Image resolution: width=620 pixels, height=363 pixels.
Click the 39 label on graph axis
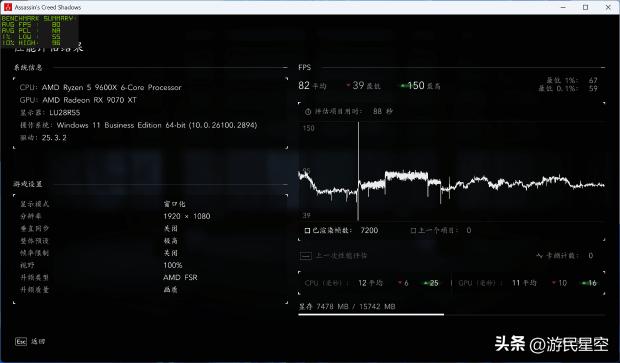pyautogui.click(x=306, y=216)
